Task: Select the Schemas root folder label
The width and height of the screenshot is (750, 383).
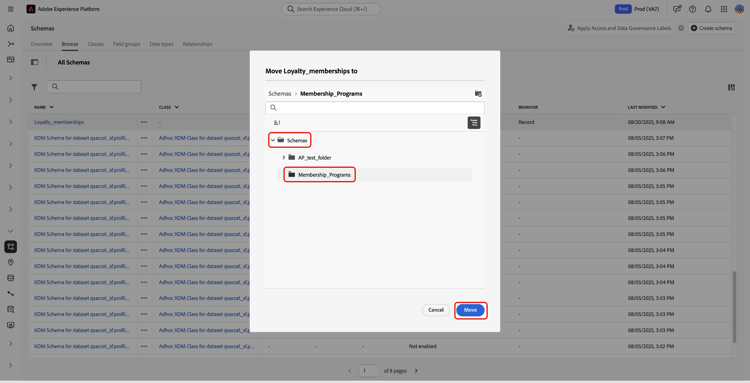Action: (x=297, y=140)
